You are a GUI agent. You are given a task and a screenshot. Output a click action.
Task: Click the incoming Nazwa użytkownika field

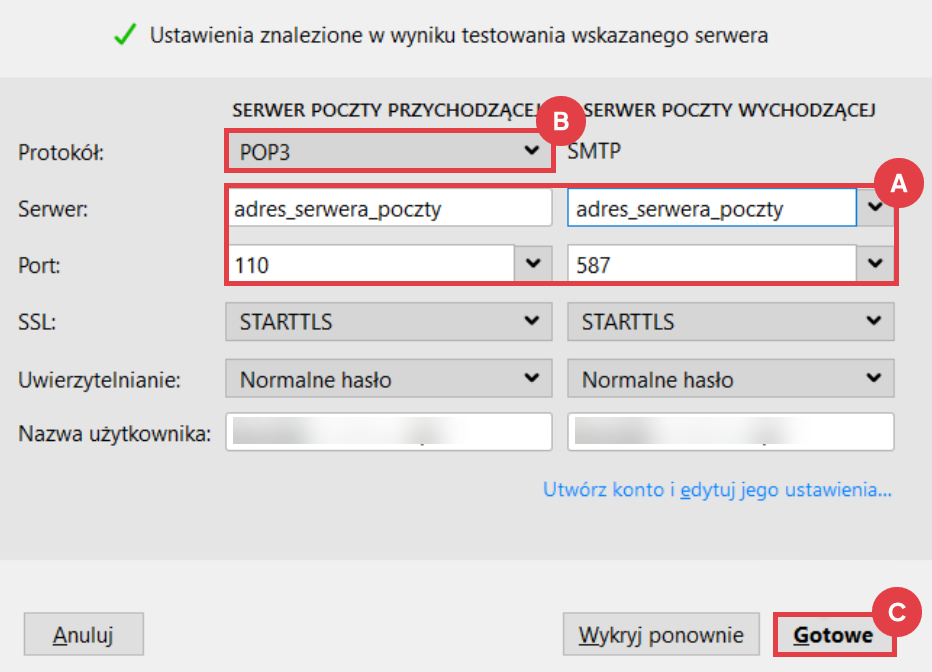click(389, 433)
